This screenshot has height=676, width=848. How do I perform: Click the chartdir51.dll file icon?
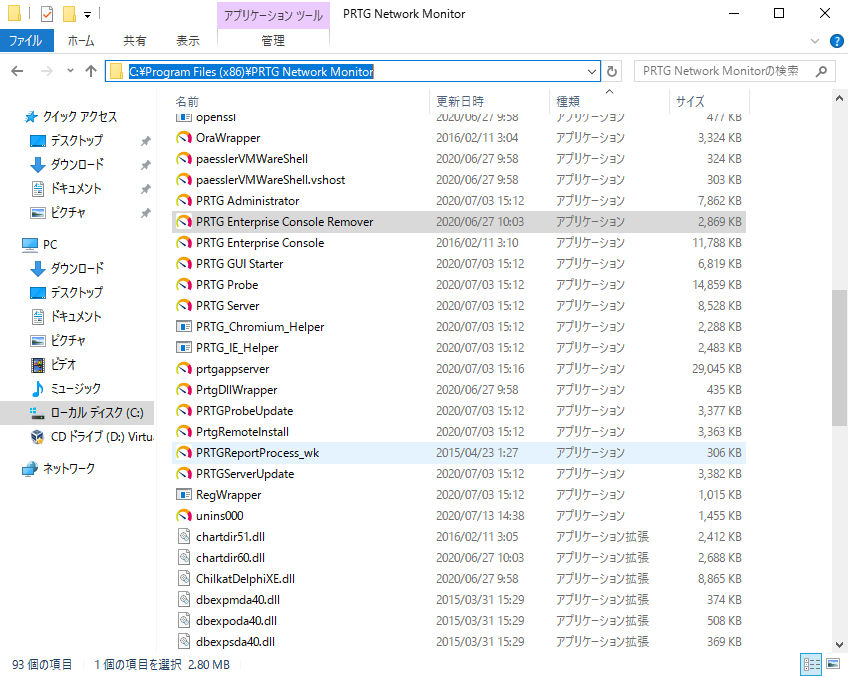click(184, 537)
